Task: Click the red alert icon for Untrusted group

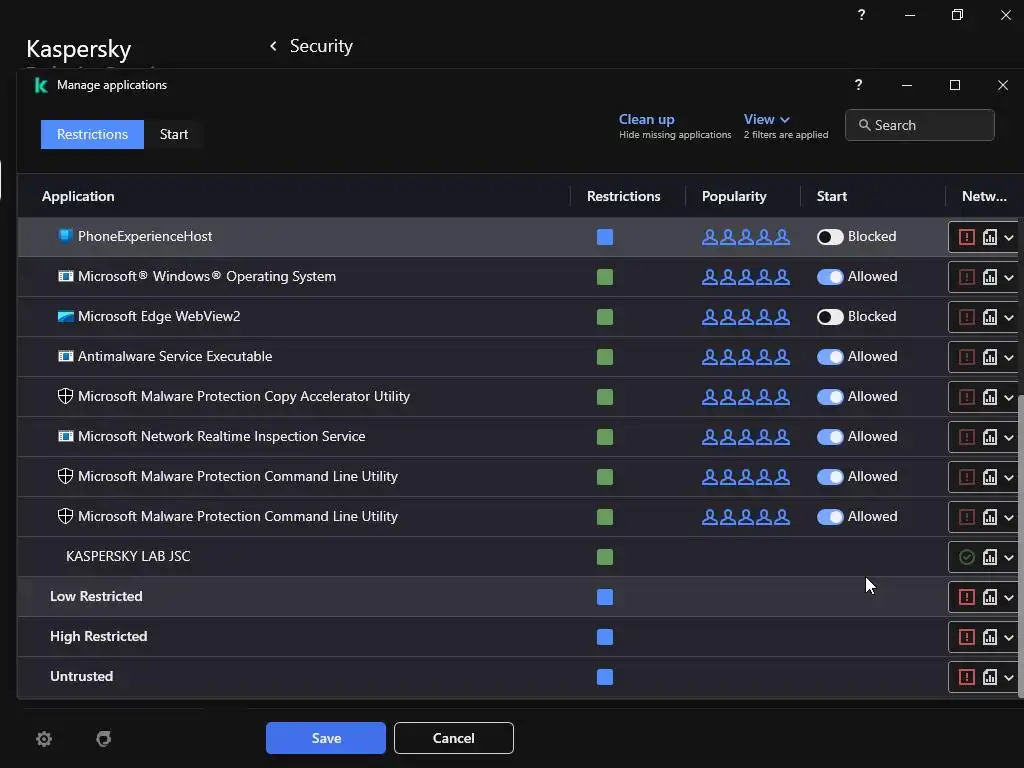Action: [966, 677]
